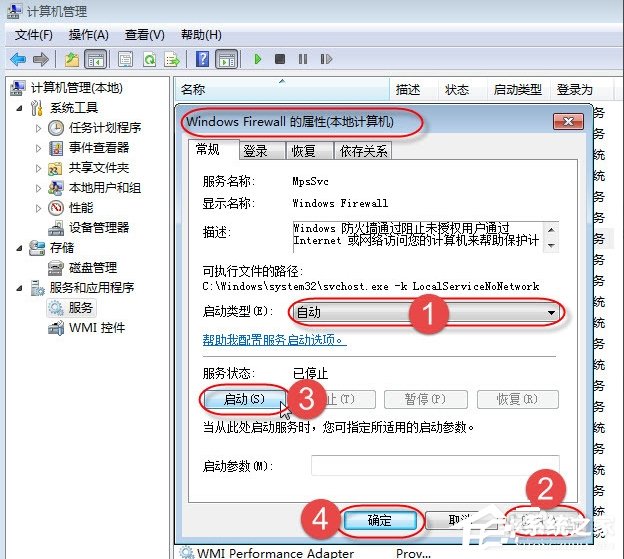Click the 确定 button

coord(379,520)
